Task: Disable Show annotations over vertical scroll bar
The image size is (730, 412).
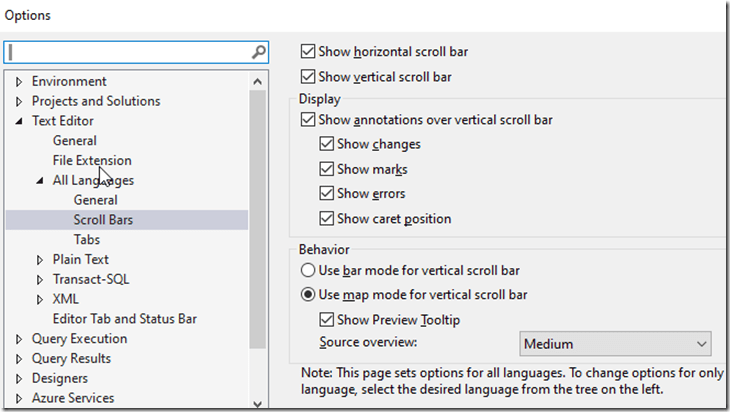Action: pyautogui.click(x=308, y=120)
